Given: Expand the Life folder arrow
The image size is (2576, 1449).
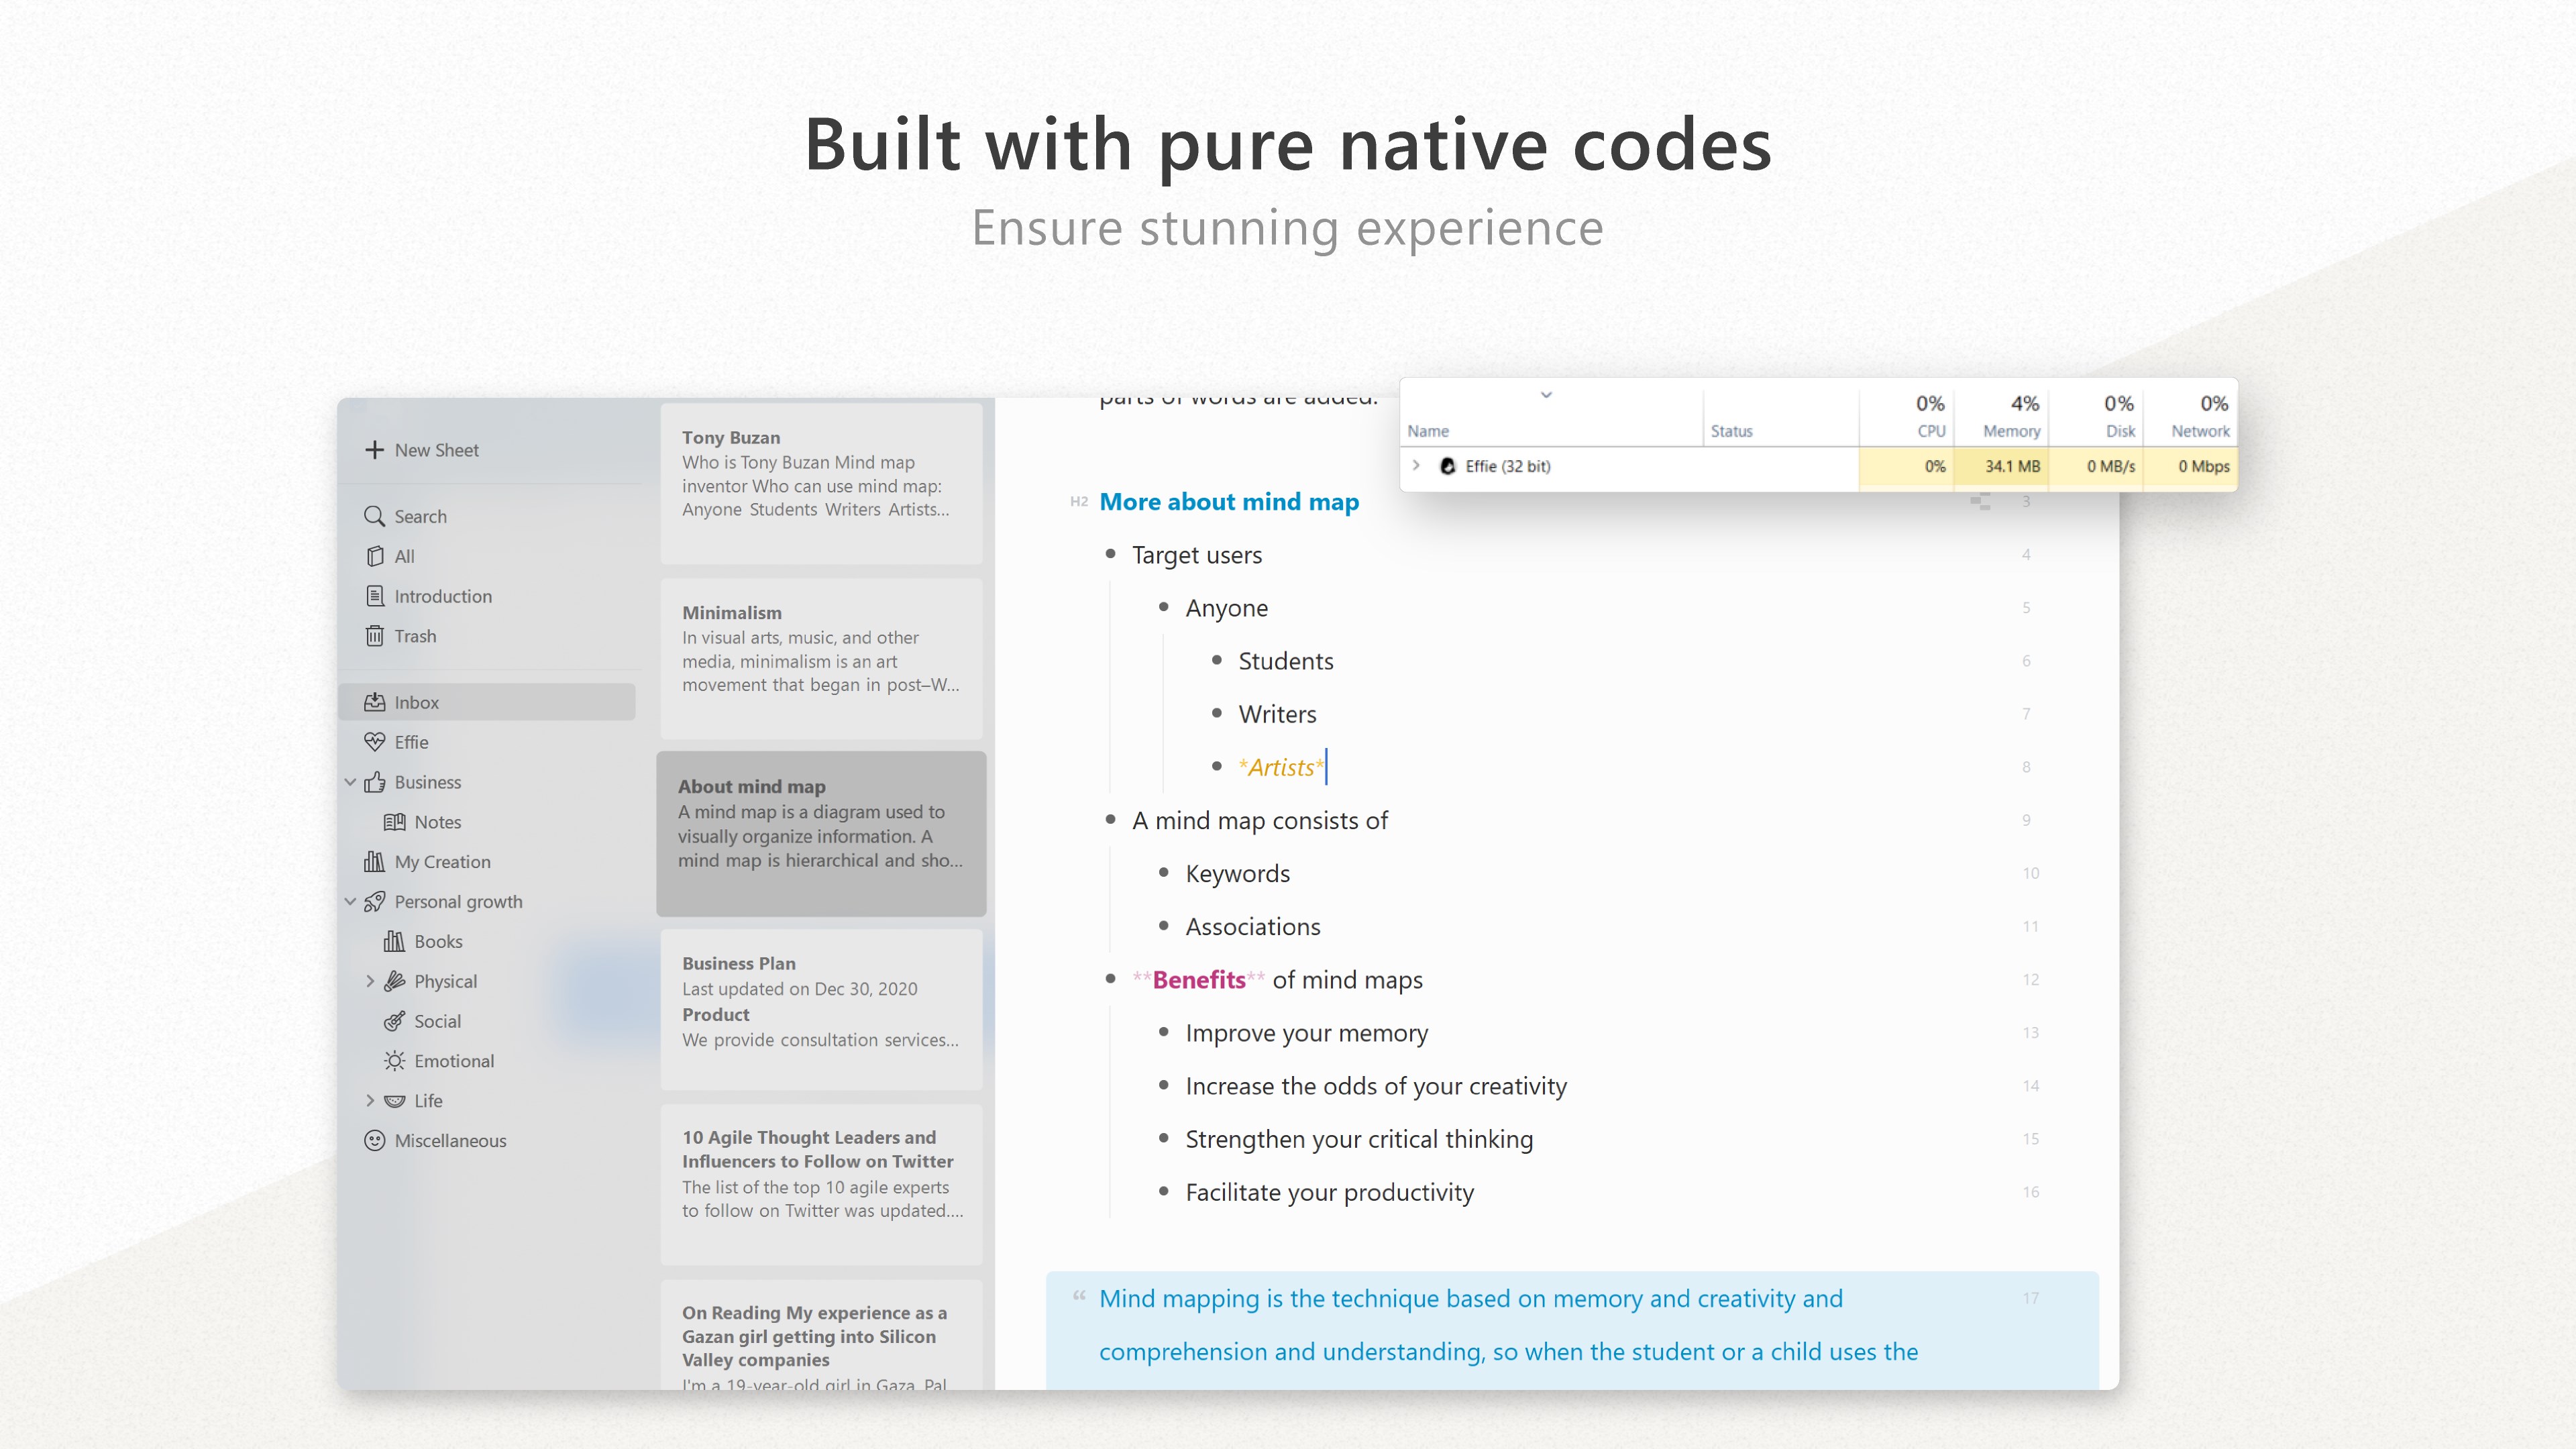Looking at the screenshot, I should (x=370, y=1100).
